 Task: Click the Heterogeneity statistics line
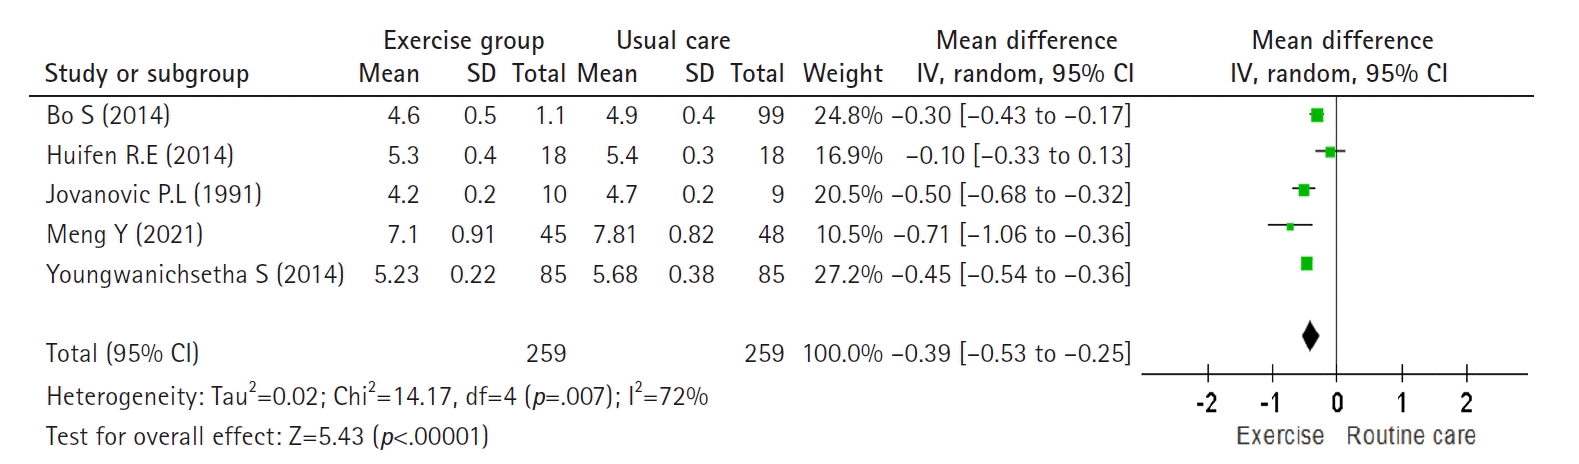[x=377, y=396]
